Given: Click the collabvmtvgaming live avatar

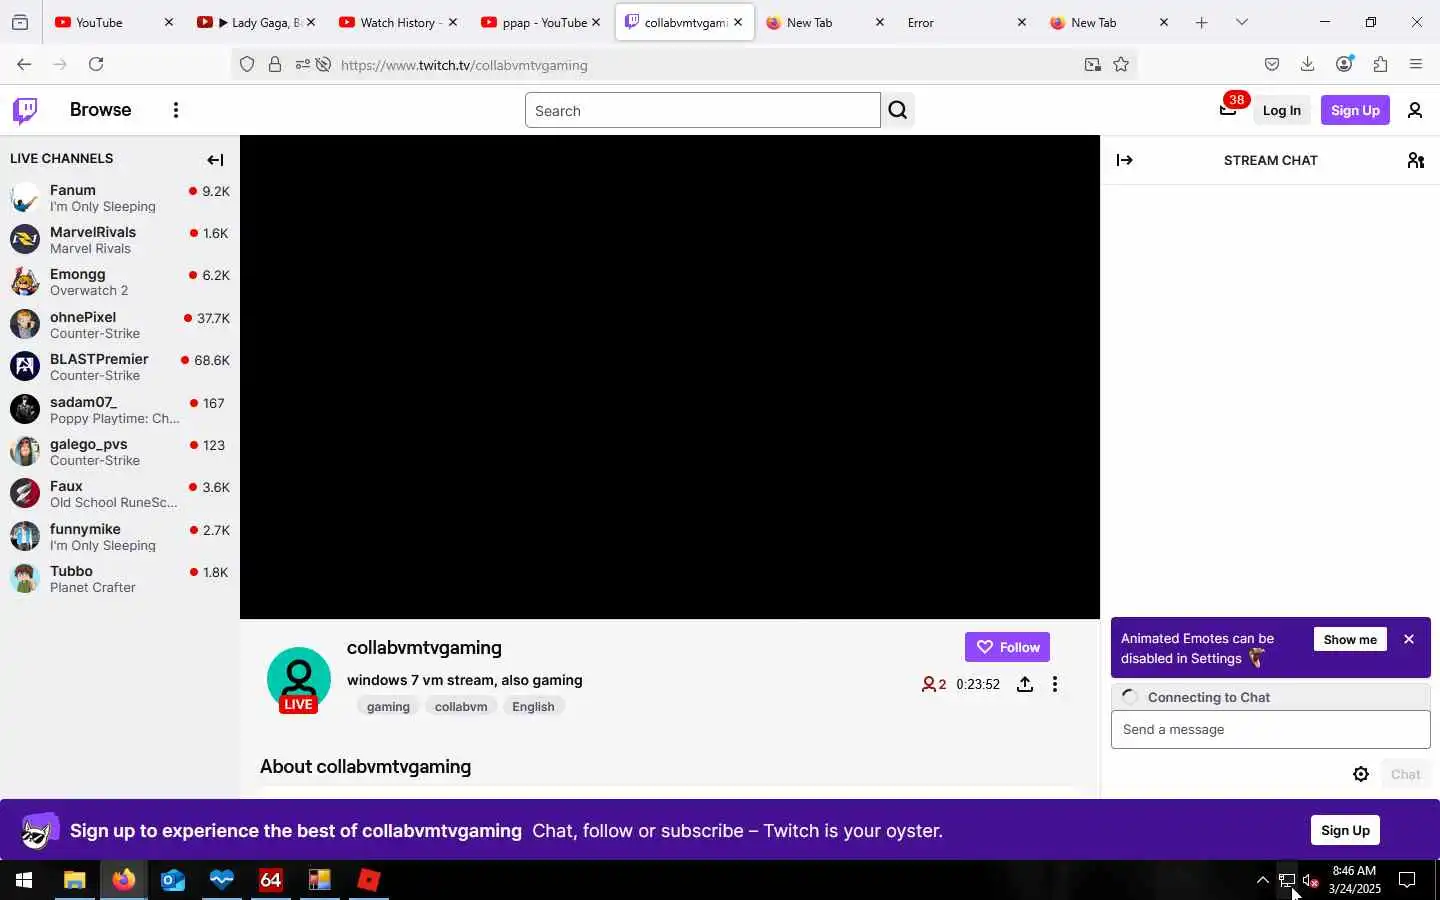Looking at the screenshot, I should [x=298, y=680].
